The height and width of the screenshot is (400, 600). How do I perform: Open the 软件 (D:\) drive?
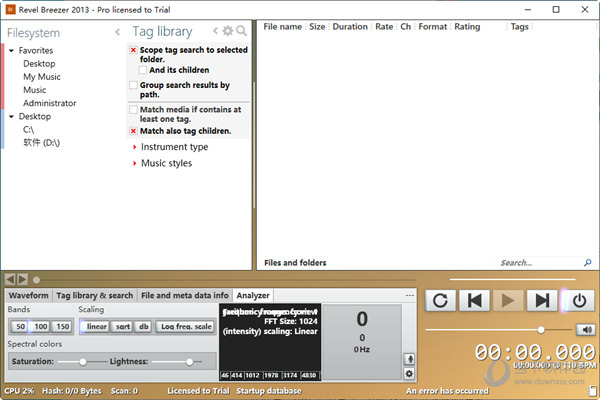click(41, 143)
